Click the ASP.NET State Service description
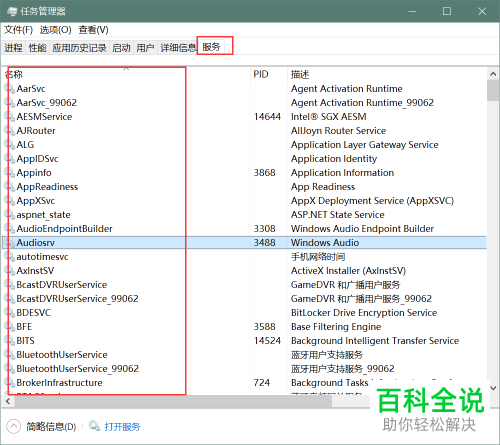Viewport: 500px width, 445px height. (x=338, y=215)
